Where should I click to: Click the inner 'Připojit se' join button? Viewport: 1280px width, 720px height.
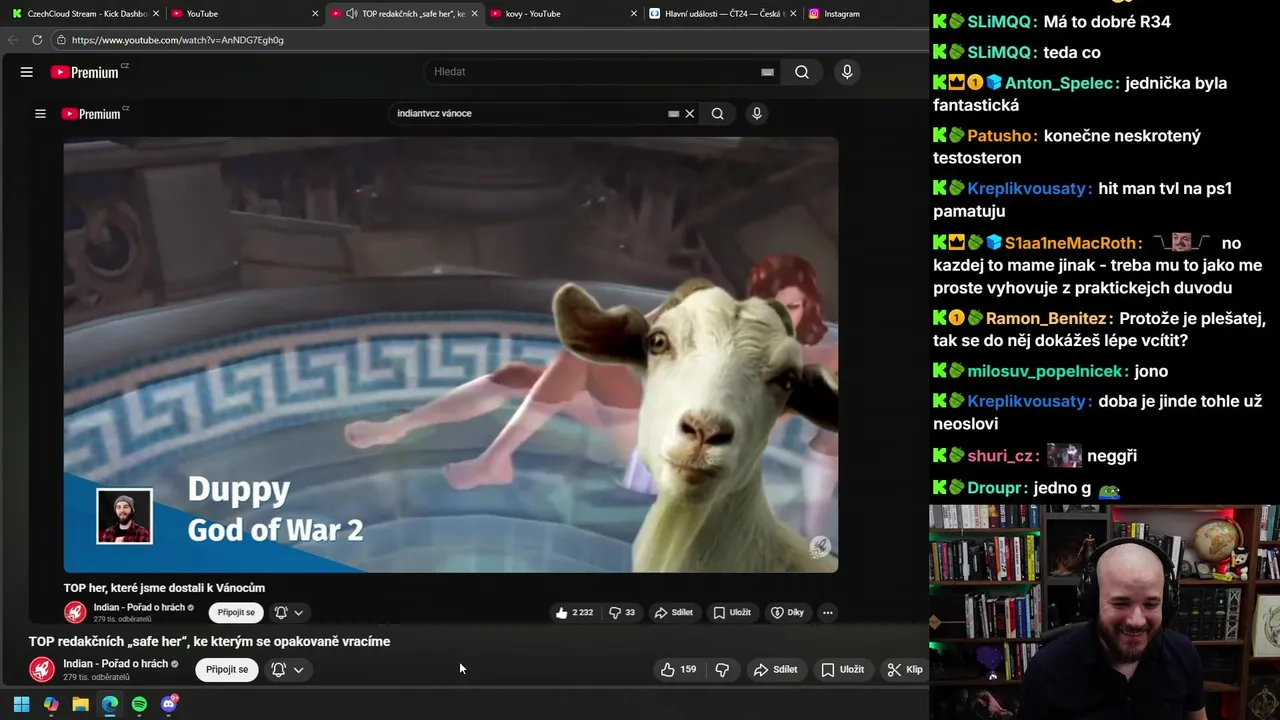(236, 612)
